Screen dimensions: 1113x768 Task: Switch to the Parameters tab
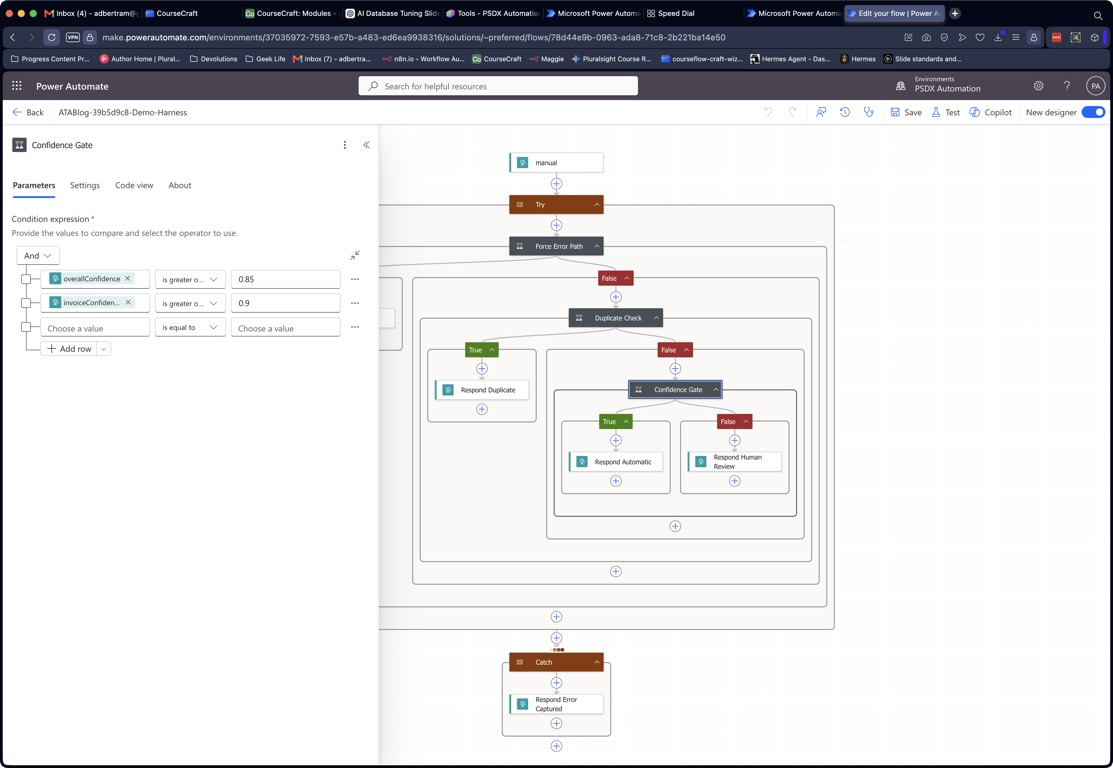(34, 185)
